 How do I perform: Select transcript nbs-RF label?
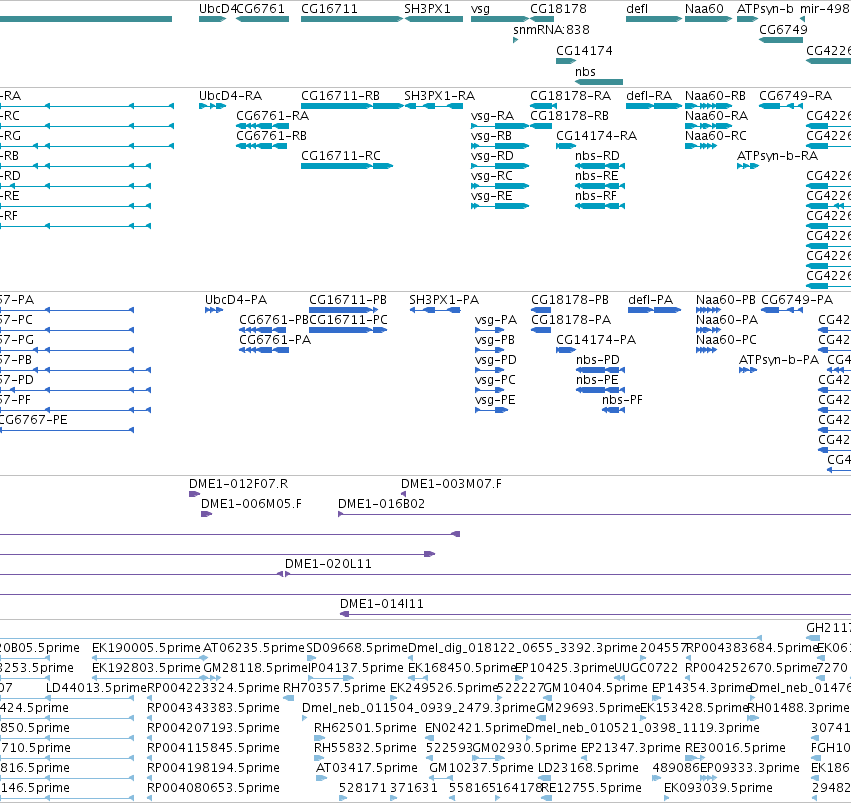pos(596,196)
